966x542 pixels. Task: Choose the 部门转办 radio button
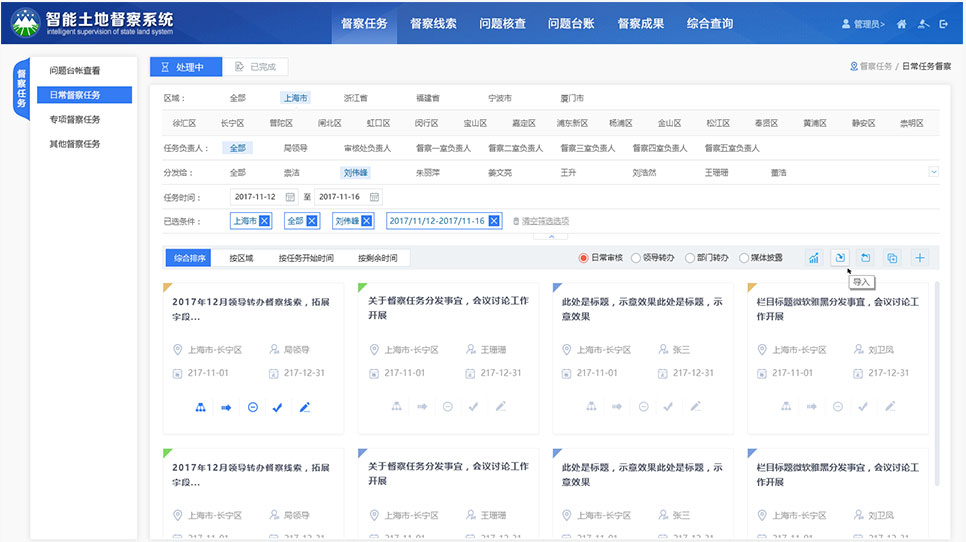(x=690, y=258)
